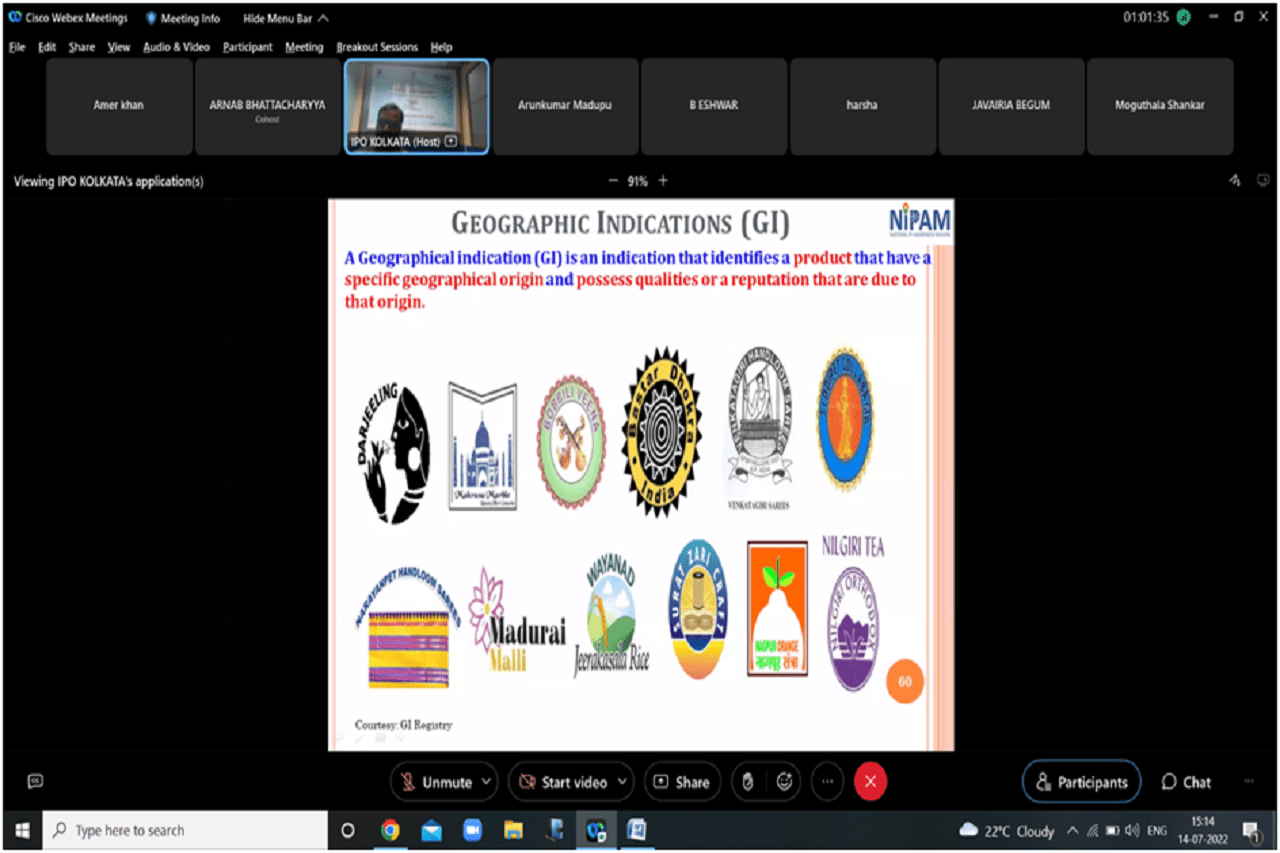1280x853 pixels.
Task: Open Google Chrome from the taskbar
Action: click(x=390, y=830)
